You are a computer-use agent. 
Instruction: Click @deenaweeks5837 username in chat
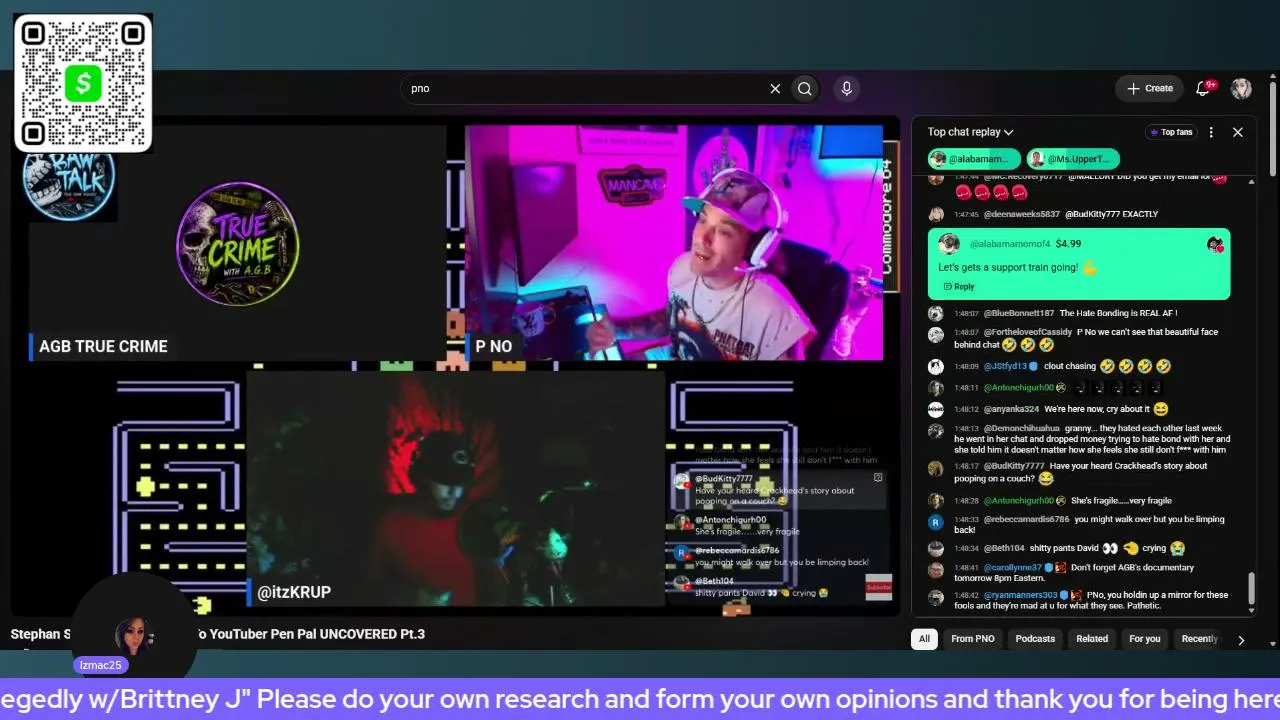click(x=1022, y=214)
